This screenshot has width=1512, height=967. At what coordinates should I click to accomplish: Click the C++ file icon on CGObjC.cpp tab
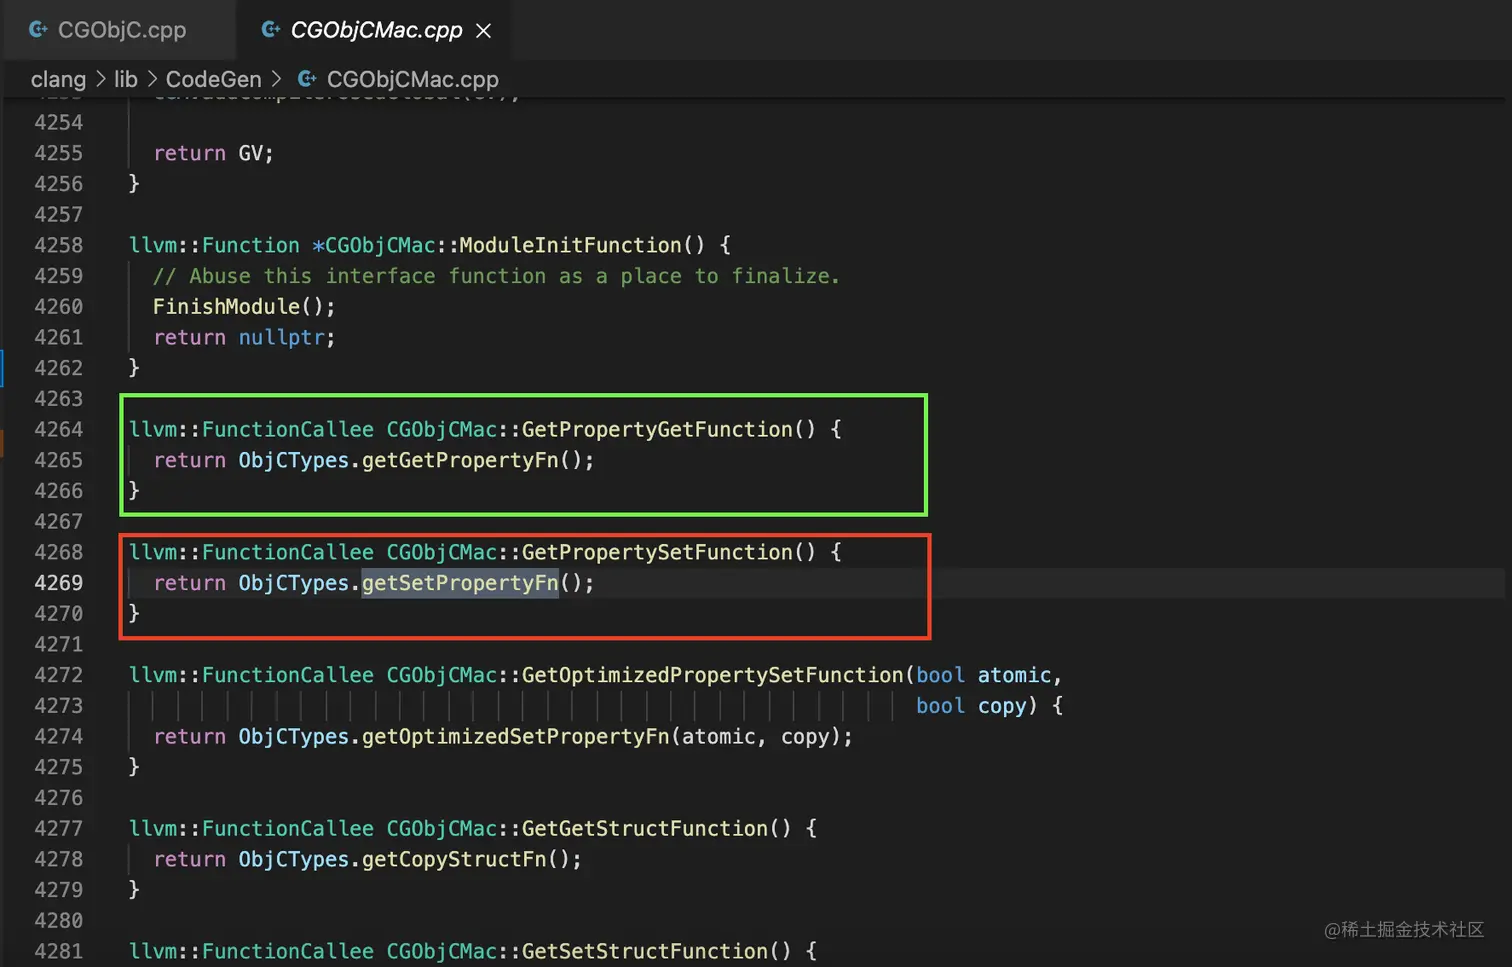pyautogui.click(x=38, y=30)
